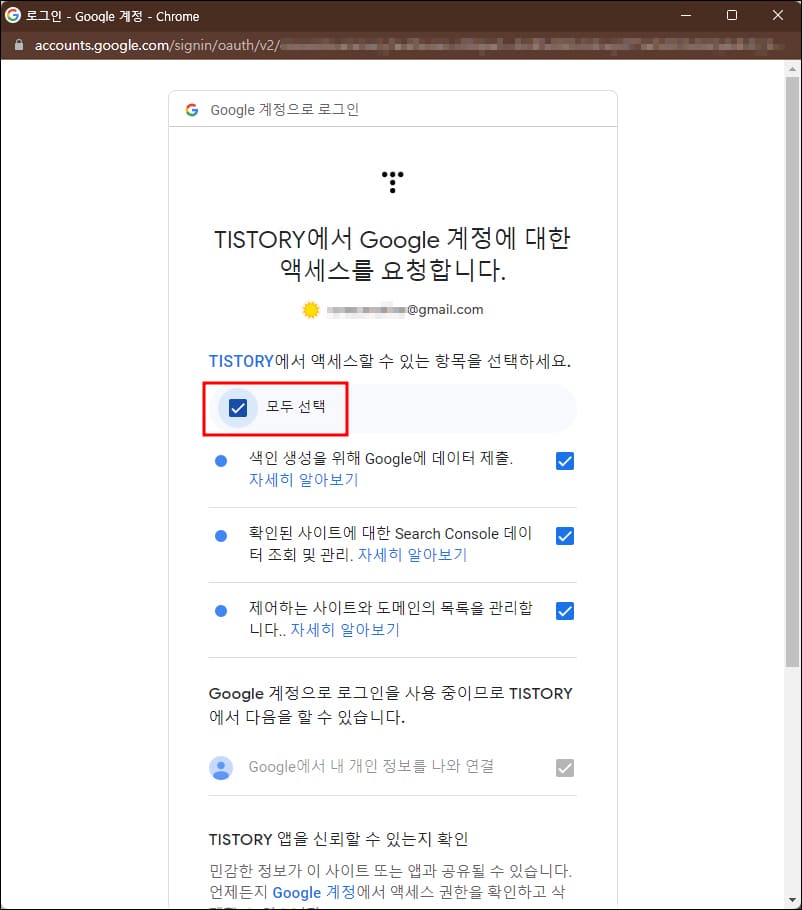Click 'TISTORY 앱을 신뢰할 수 있는지 확인' heading
Viewport: 802px width, 910px height.
[x=338, y=839]
